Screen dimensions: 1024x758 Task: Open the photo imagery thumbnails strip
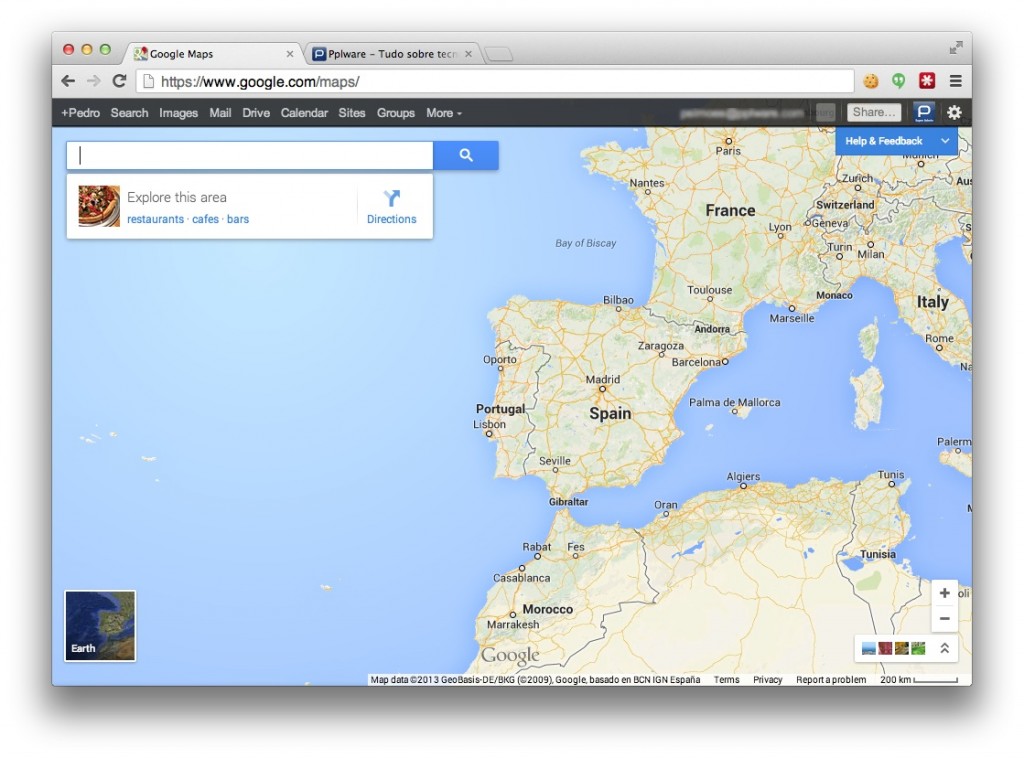(x=893, y=648)
